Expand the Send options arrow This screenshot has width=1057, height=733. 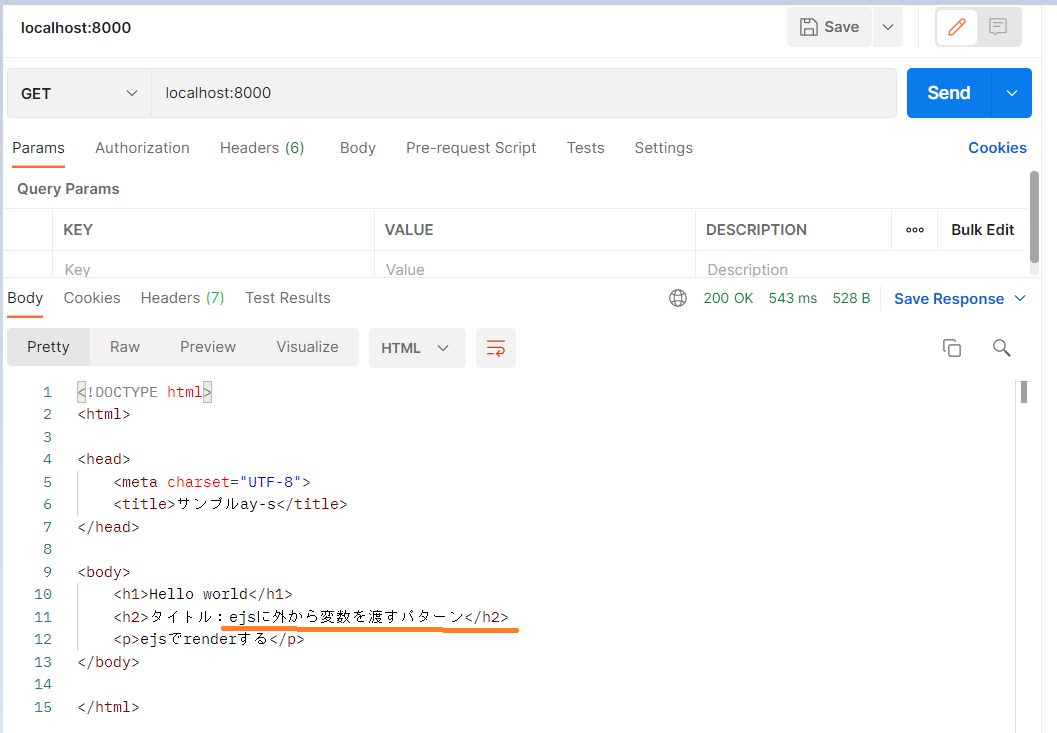(1012, 93)
